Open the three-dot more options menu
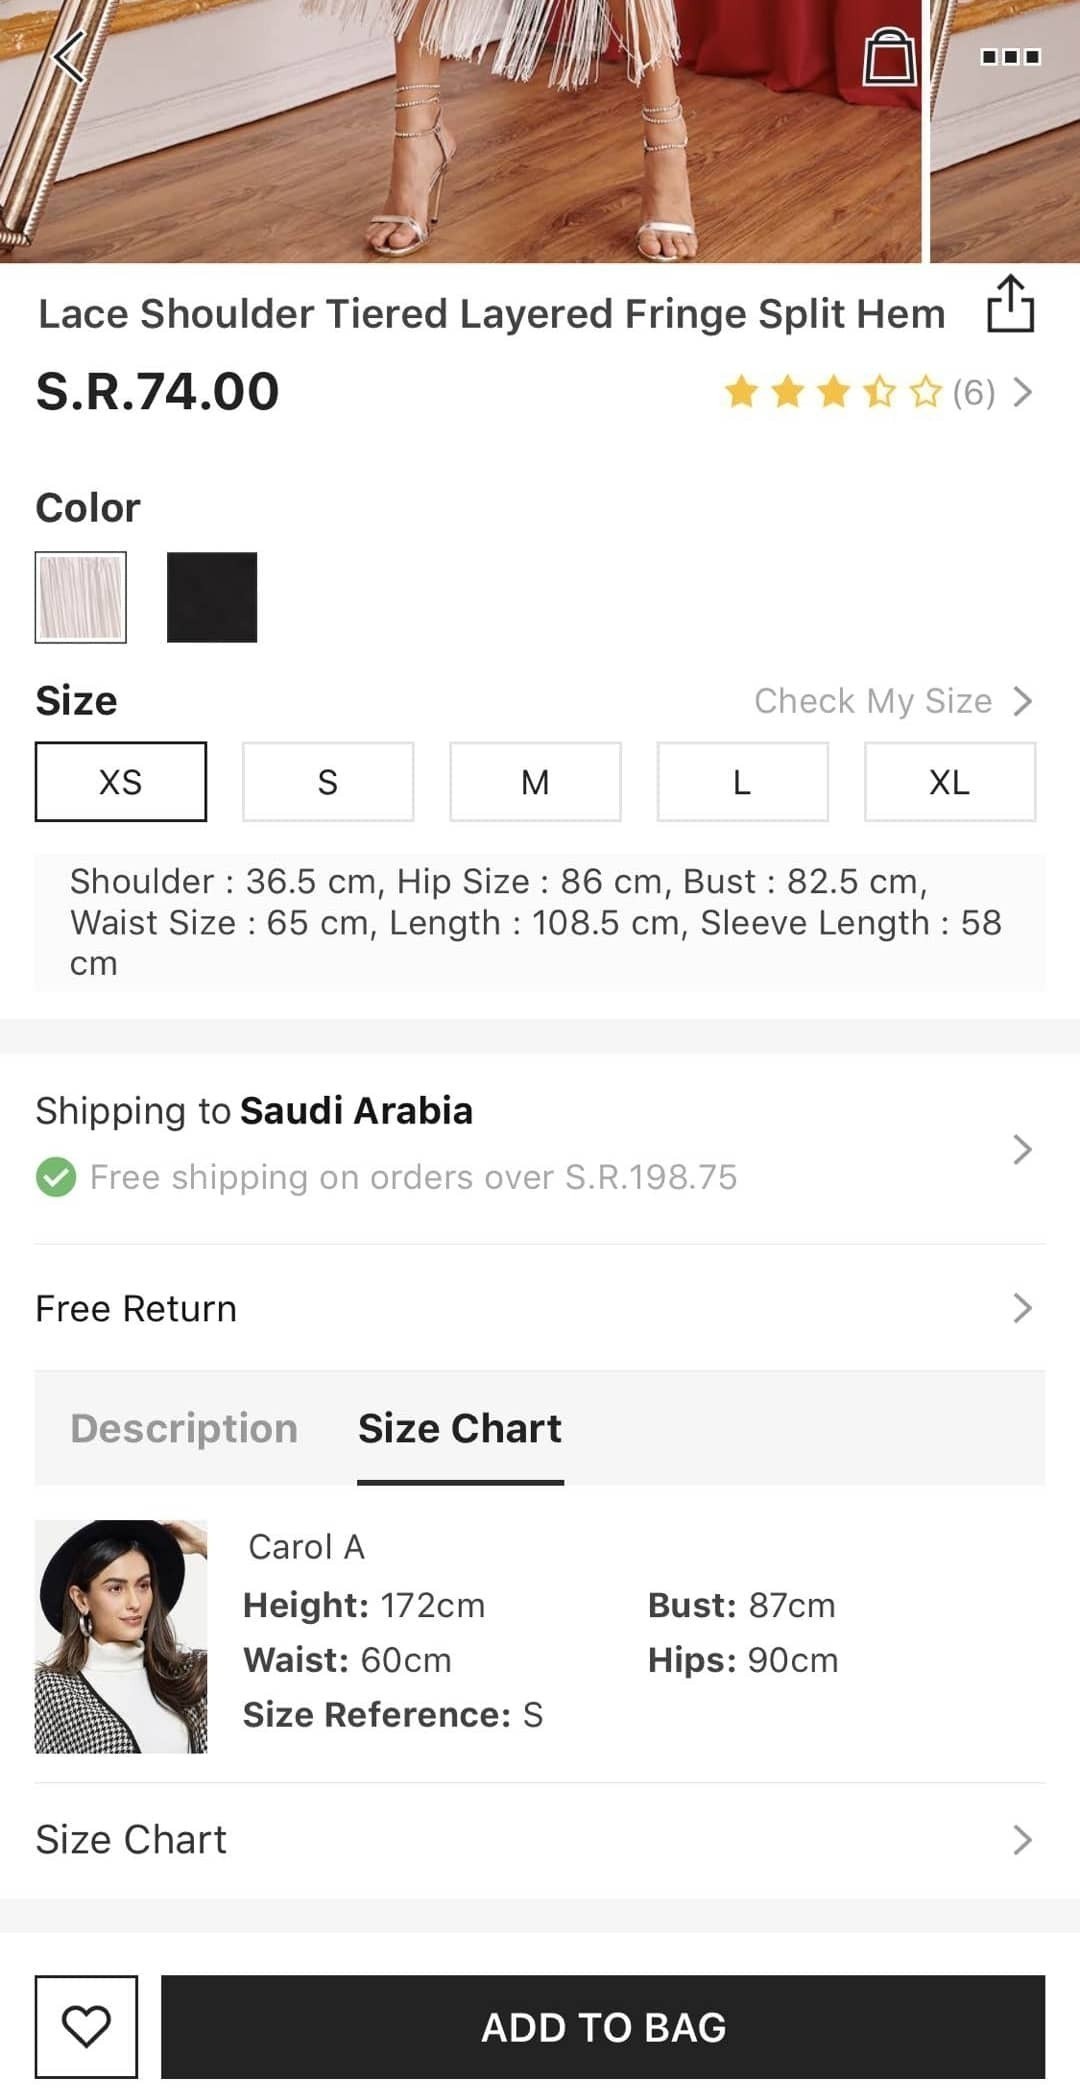Viewport: 1080px width, 2096px height. tap(1010, 57)
